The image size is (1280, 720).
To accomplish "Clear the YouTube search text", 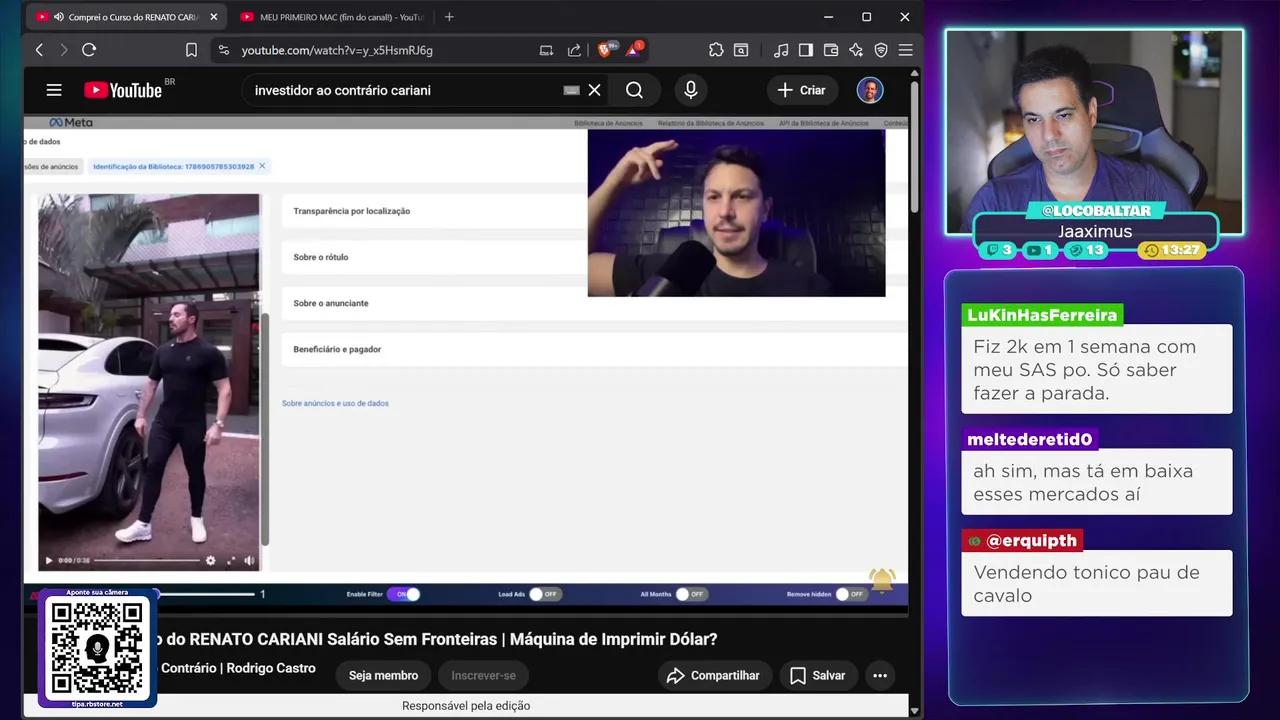I will coord(594,90).
